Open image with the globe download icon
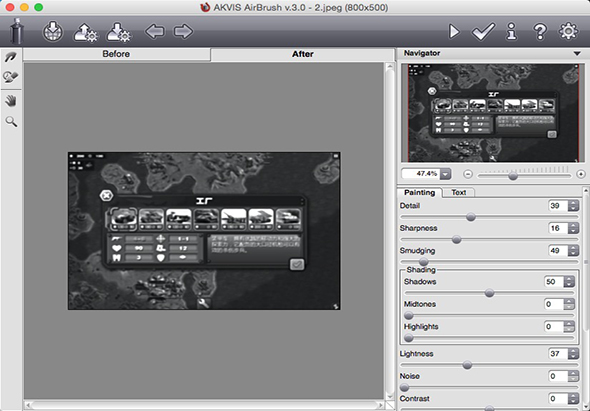The image size is (590, 411). pos(53,32)
